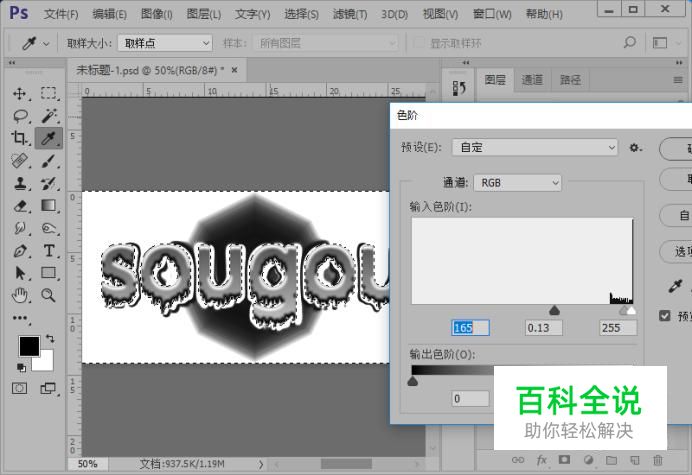Toggle Quick Mask mode
Image resolution: width=692 pixels, height=475 pixels.
[x=19, y=388]
